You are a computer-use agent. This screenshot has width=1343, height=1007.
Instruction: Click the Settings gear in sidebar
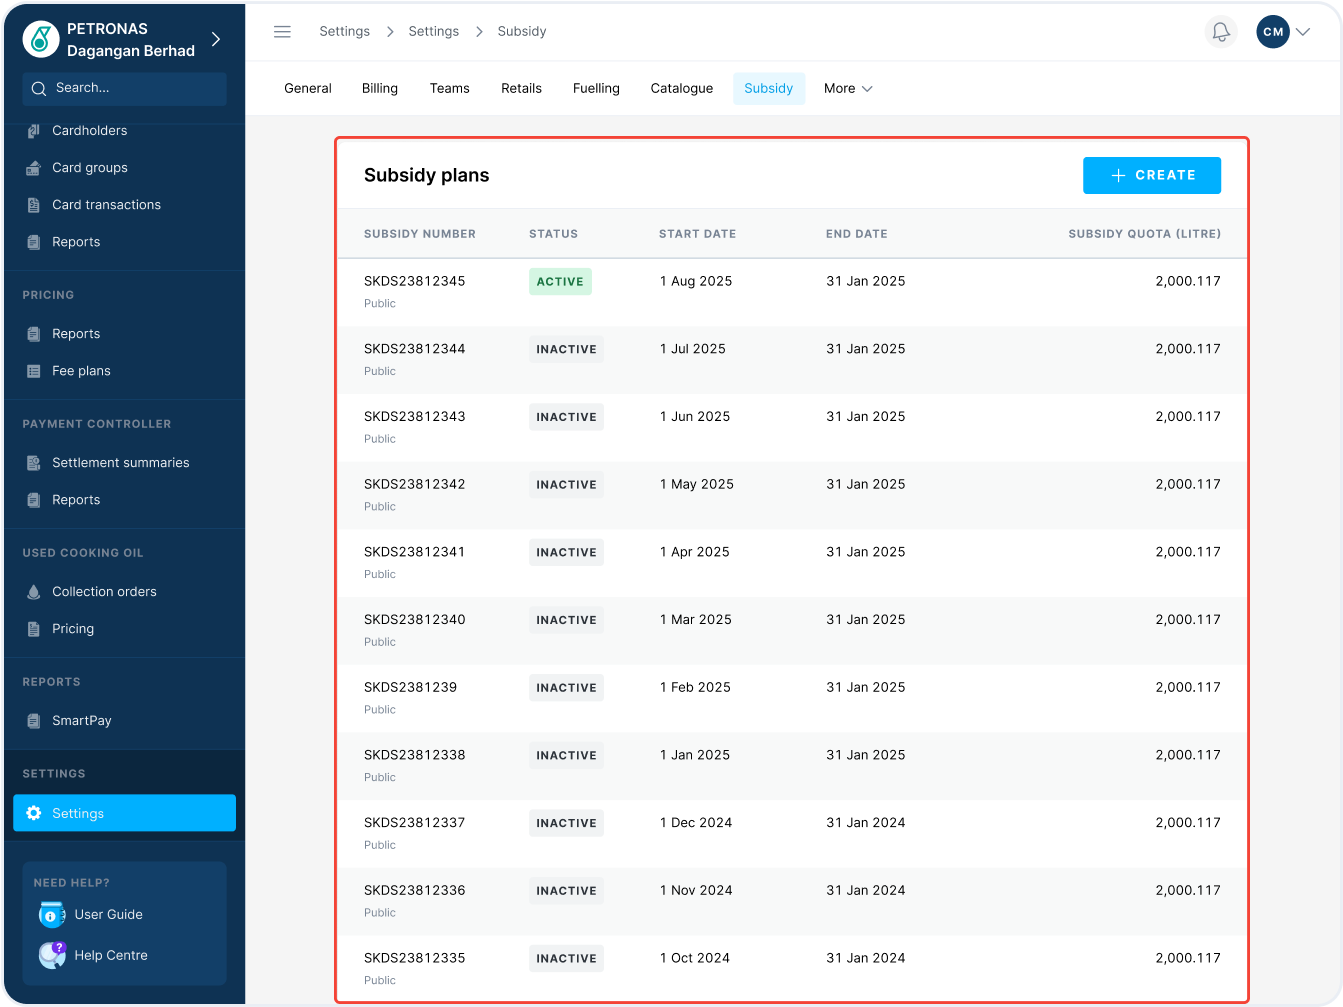coord(34,813)
